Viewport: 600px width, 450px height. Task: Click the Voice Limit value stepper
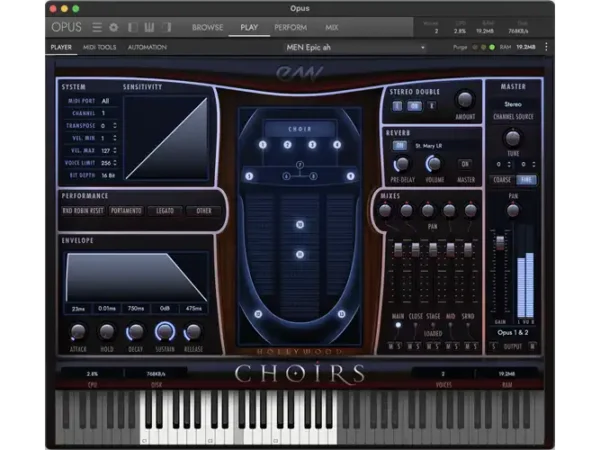pos(115,163)
